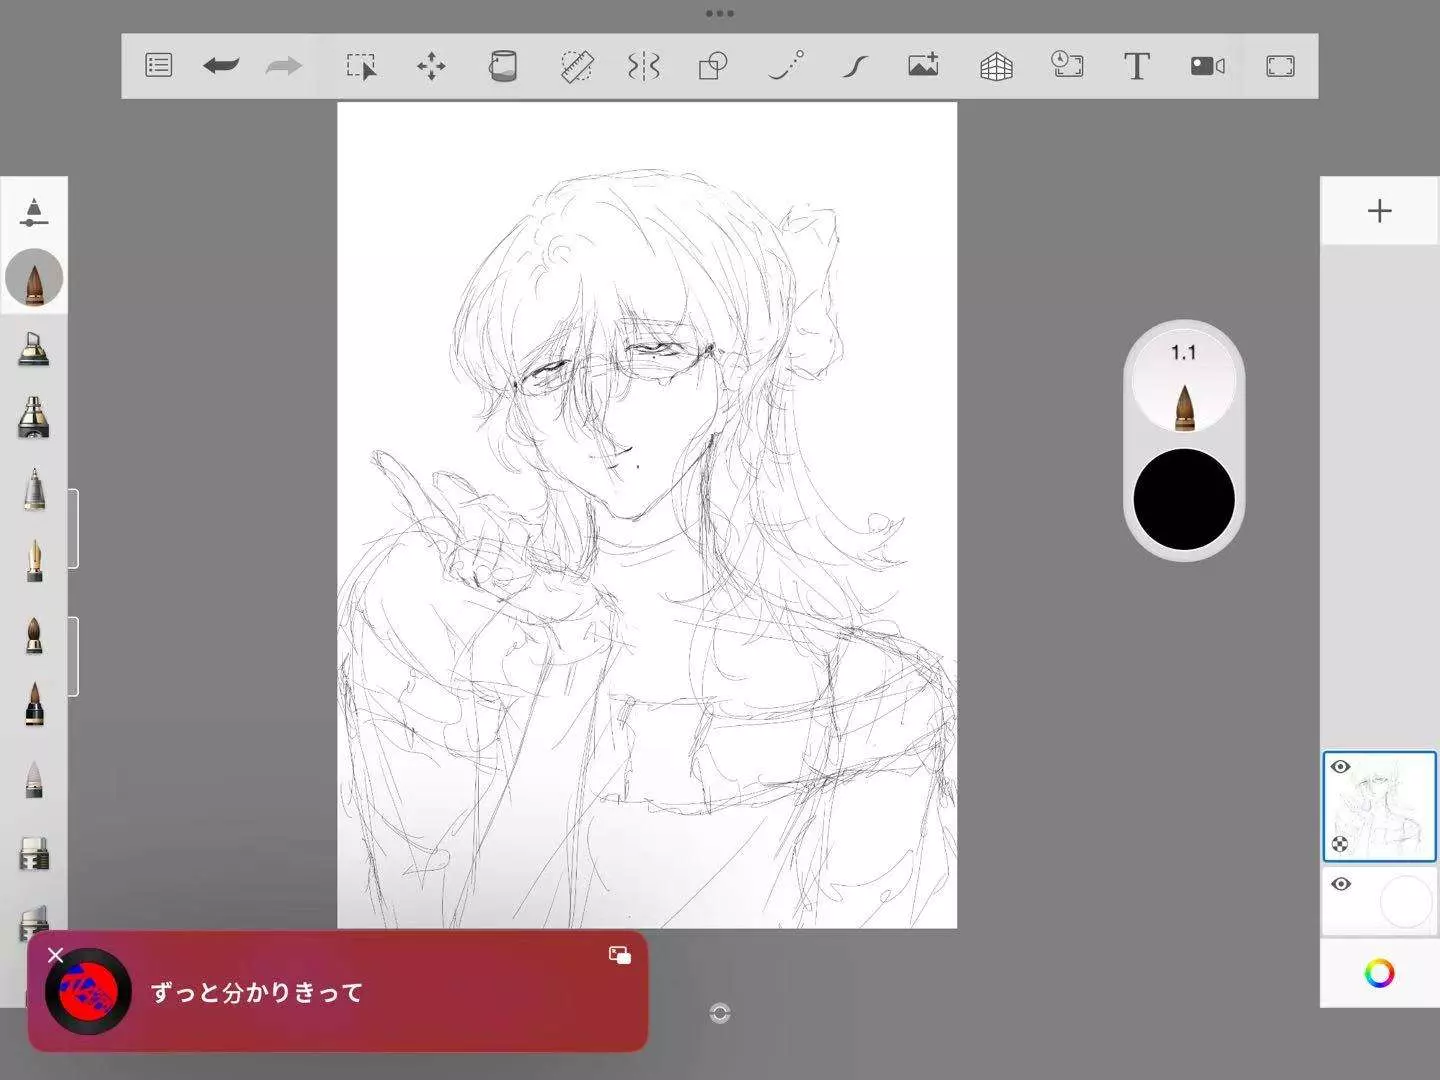Open the brush library at top of brush palette
The width and height of the screenshot is (1440, 1080).
[34, 211]
